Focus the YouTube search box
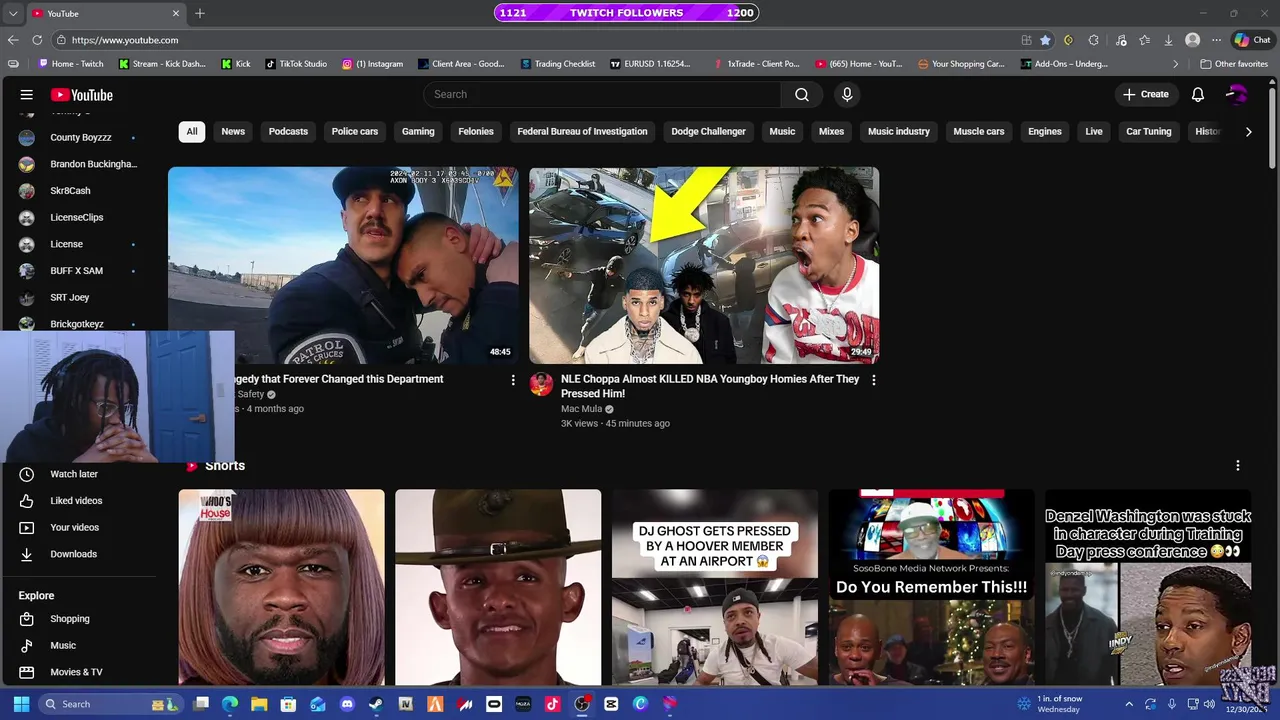Viewport: 1280px width, 720px height. tap(602, 94)
